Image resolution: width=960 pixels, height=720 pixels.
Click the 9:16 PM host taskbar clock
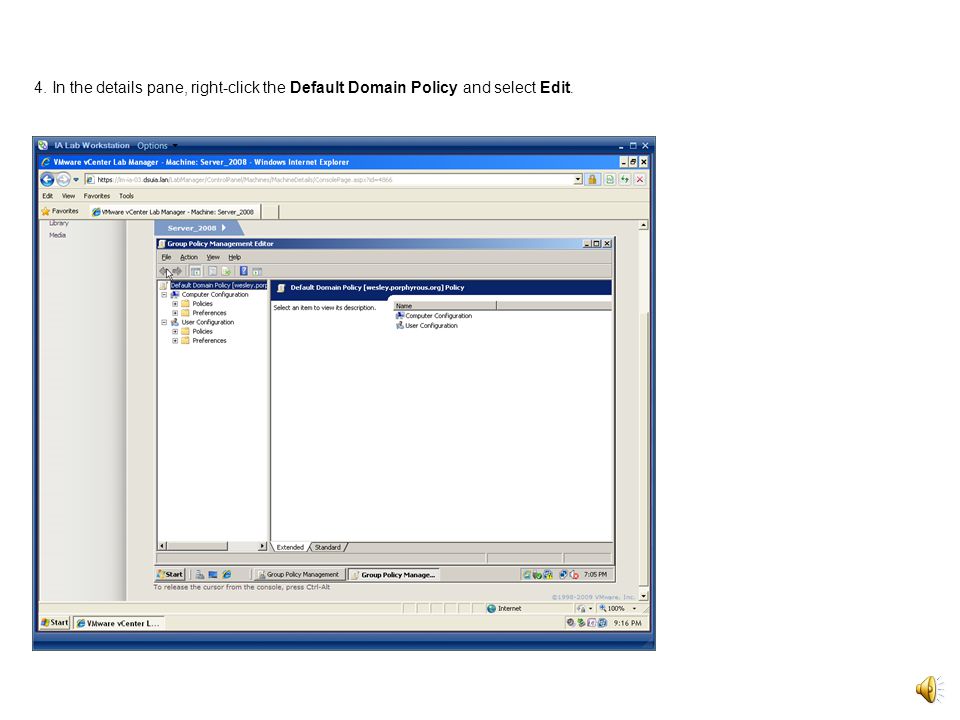click(x=628, y=623)
